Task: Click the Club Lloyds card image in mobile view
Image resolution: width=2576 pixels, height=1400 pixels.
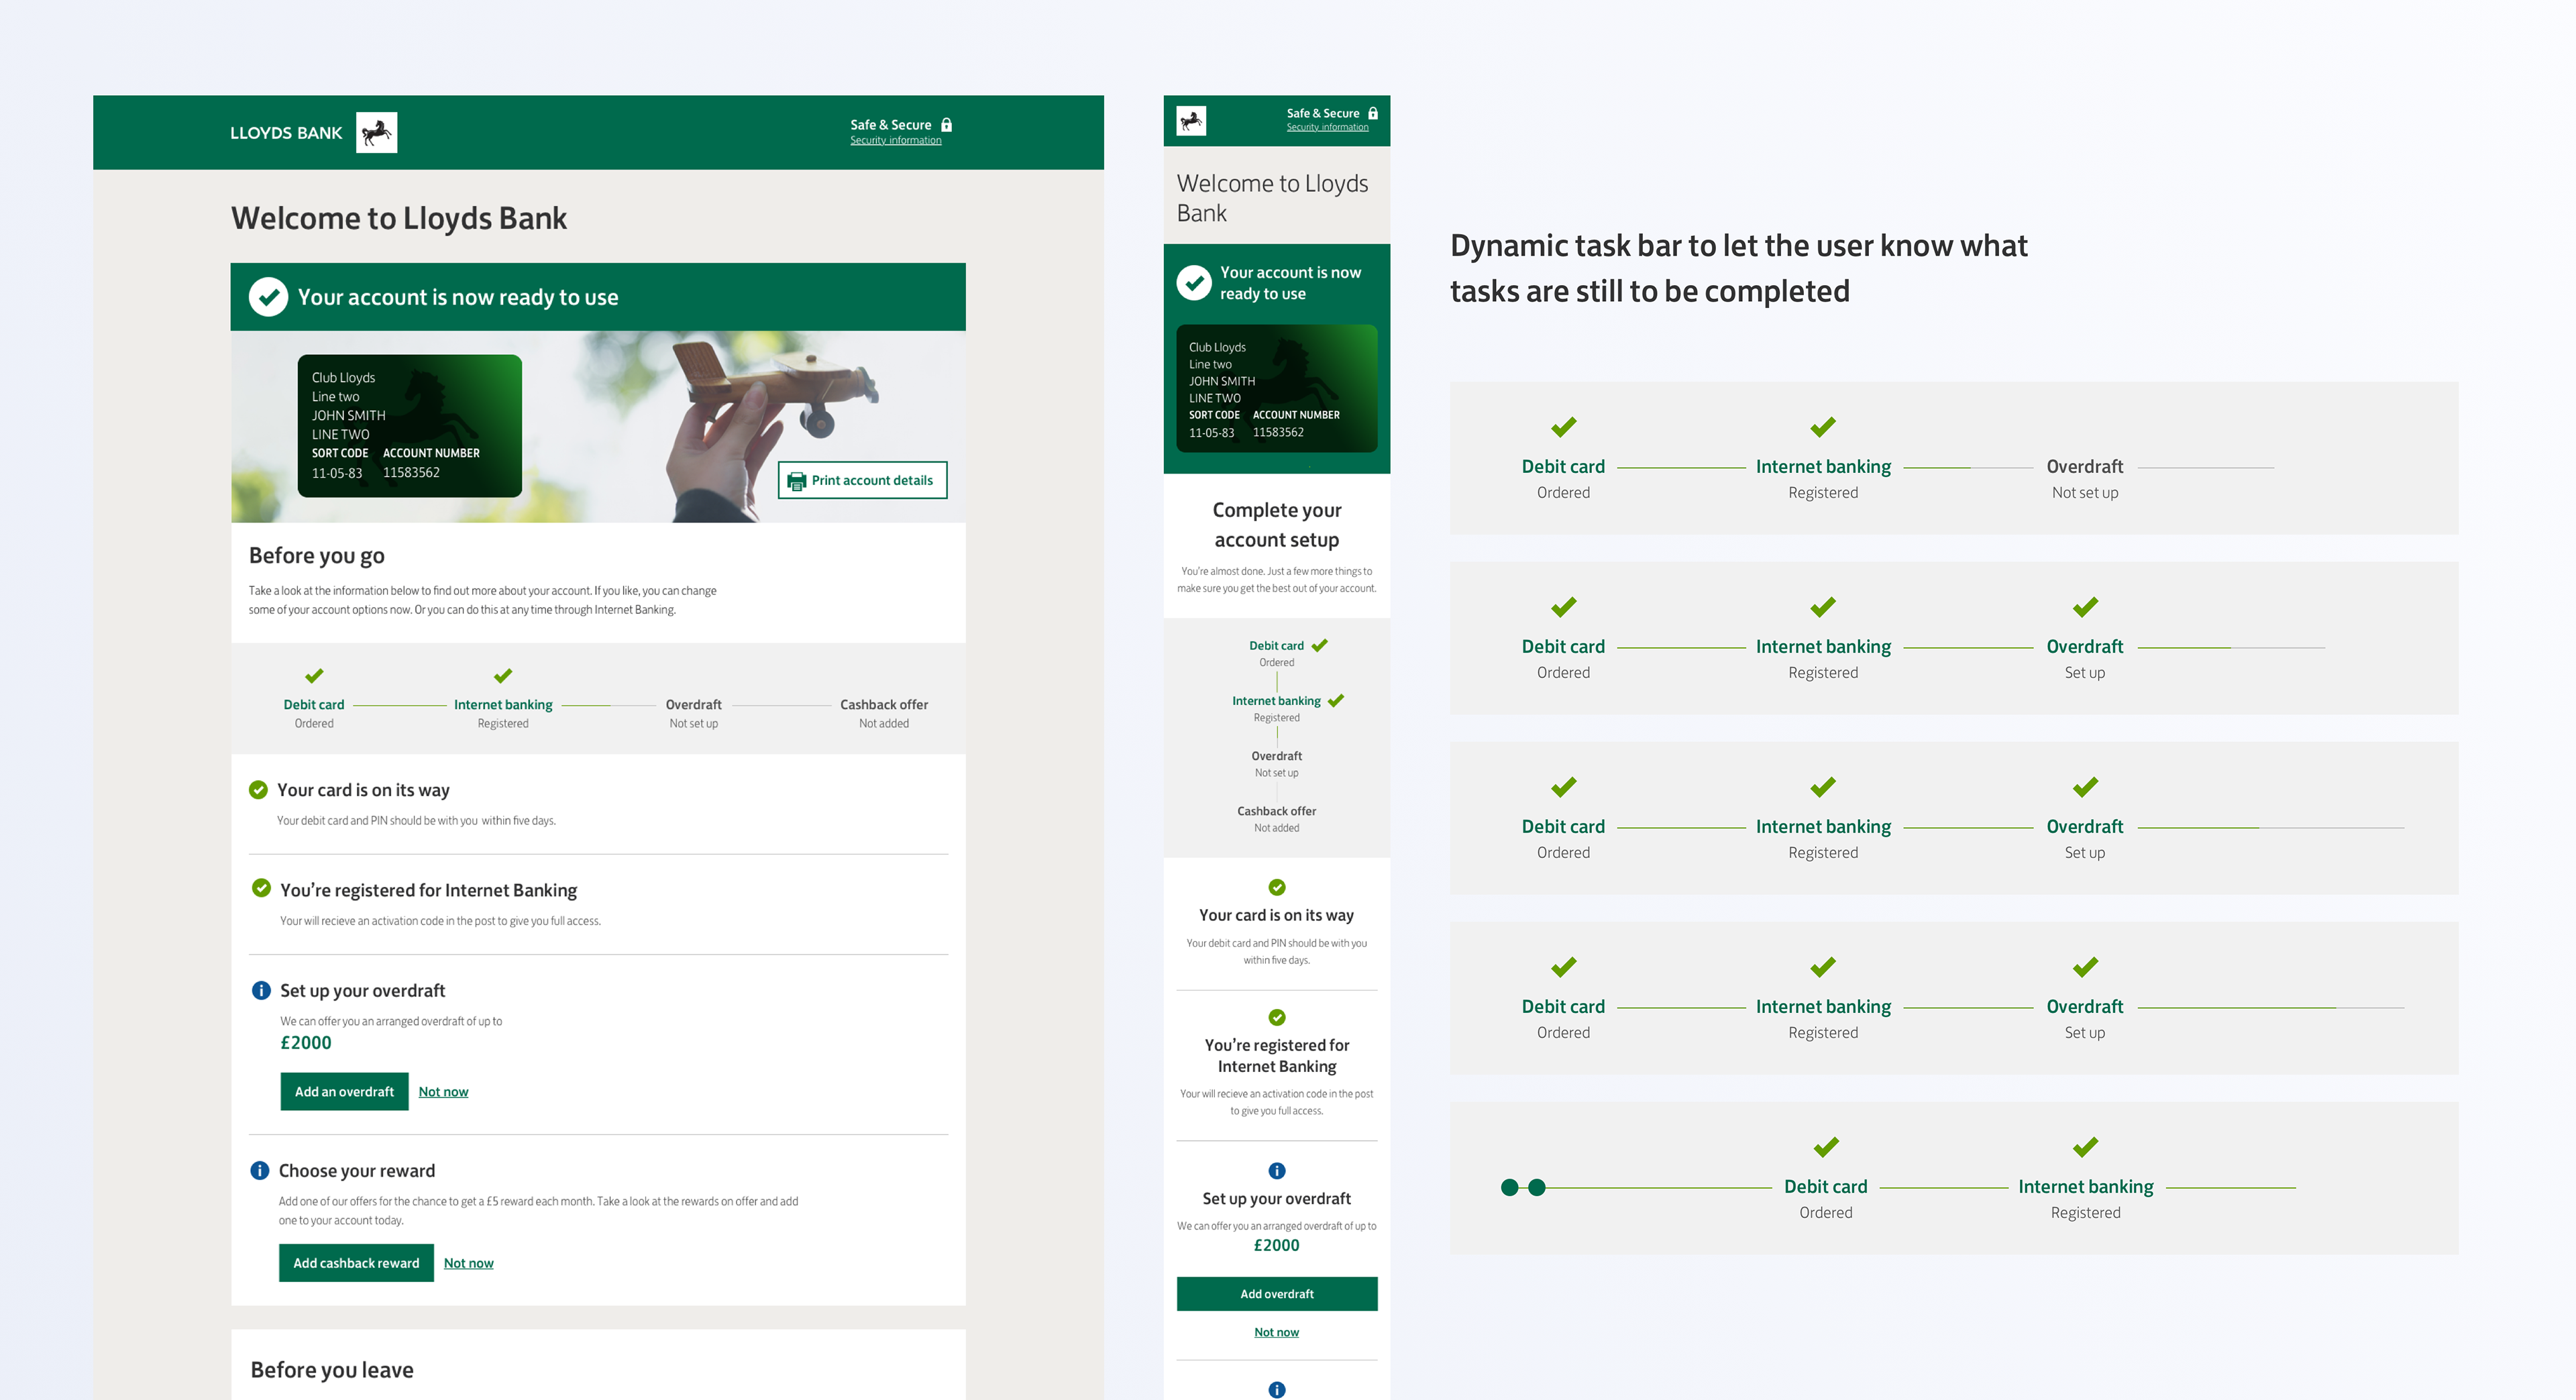Action: 1276,388
